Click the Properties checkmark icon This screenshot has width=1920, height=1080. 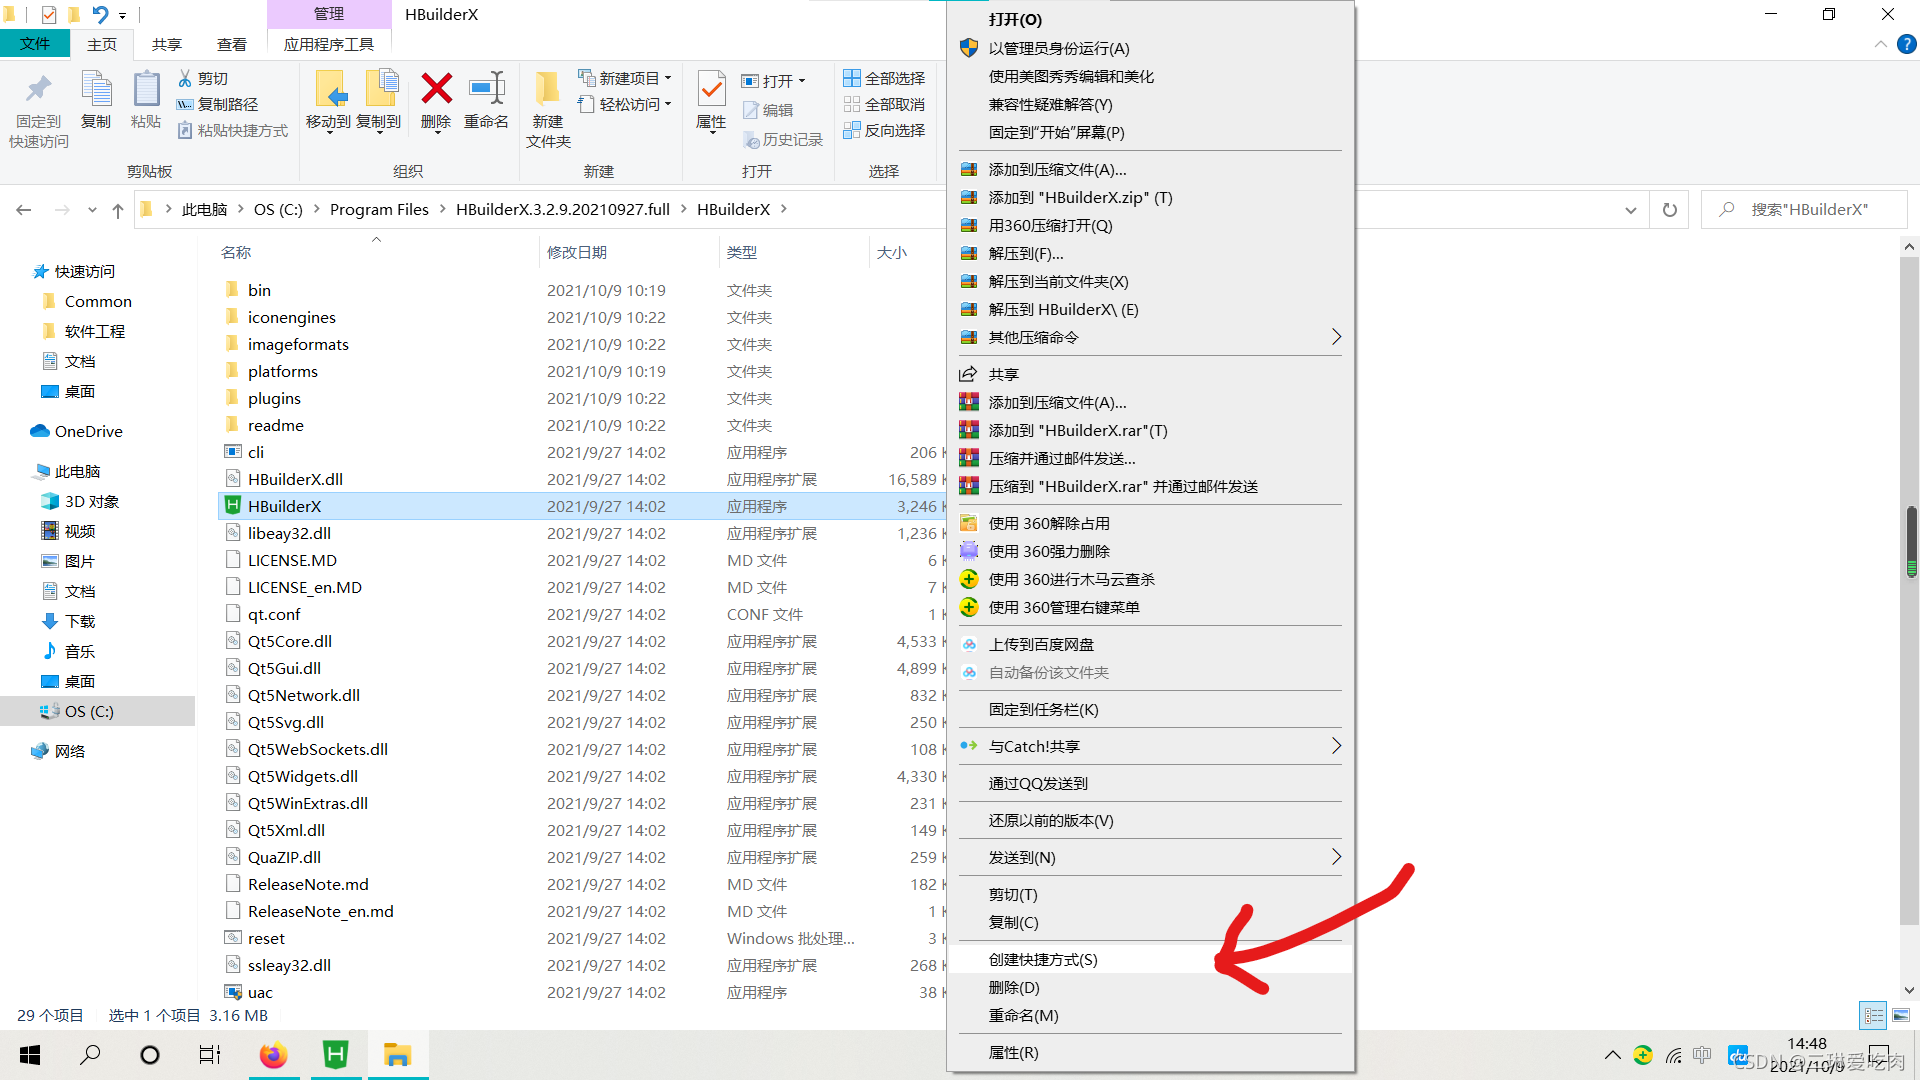pos(711,90)
